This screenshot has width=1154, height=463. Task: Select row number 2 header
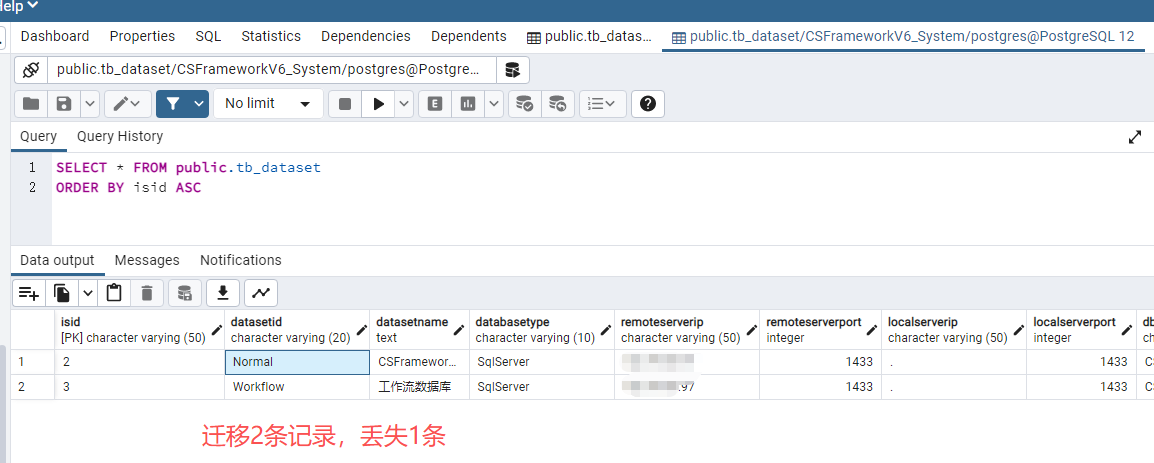(x=32, y=387)
